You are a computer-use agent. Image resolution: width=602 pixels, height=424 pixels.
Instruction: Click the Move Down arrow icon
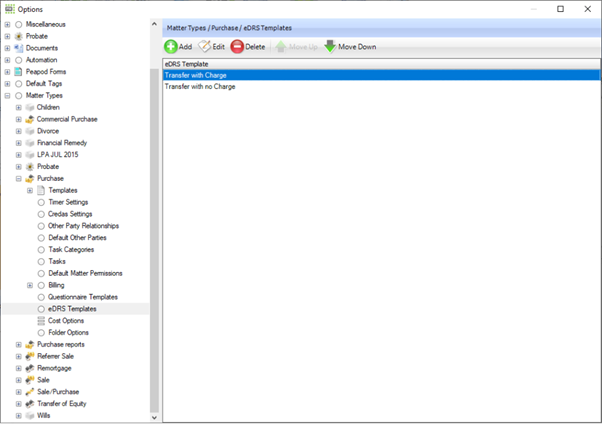(x=330, y=46)
